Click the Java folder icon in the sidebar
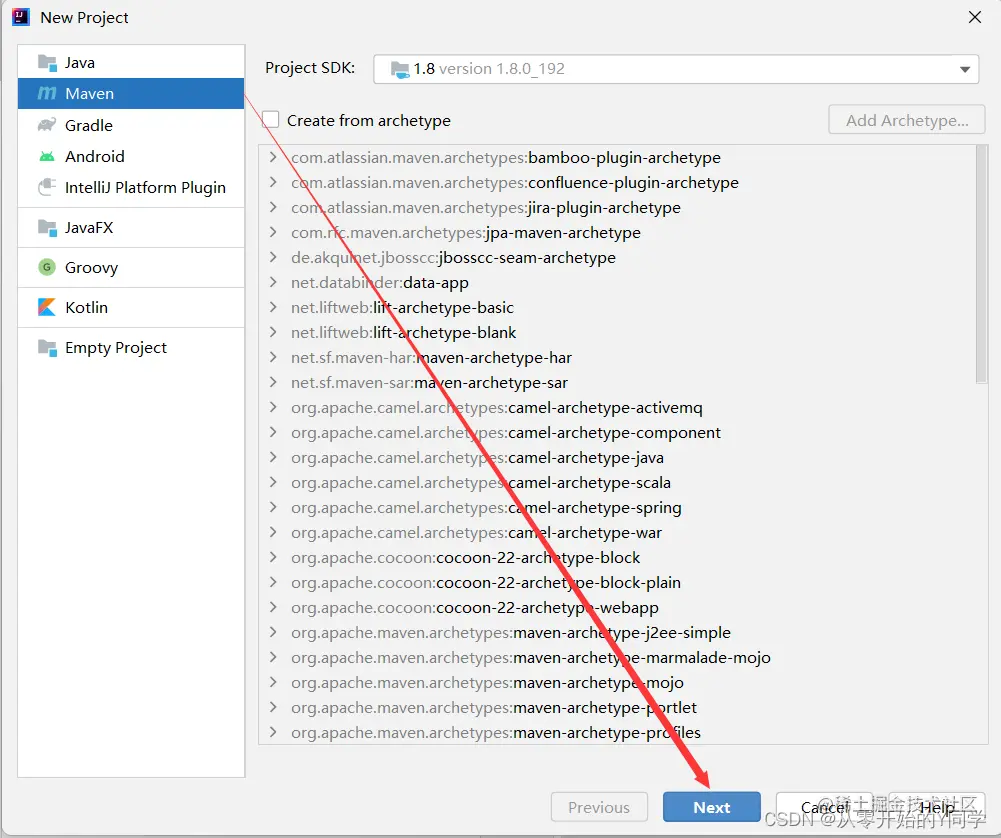Viewport: 1001px width, 838px height. tap(47, 63)
